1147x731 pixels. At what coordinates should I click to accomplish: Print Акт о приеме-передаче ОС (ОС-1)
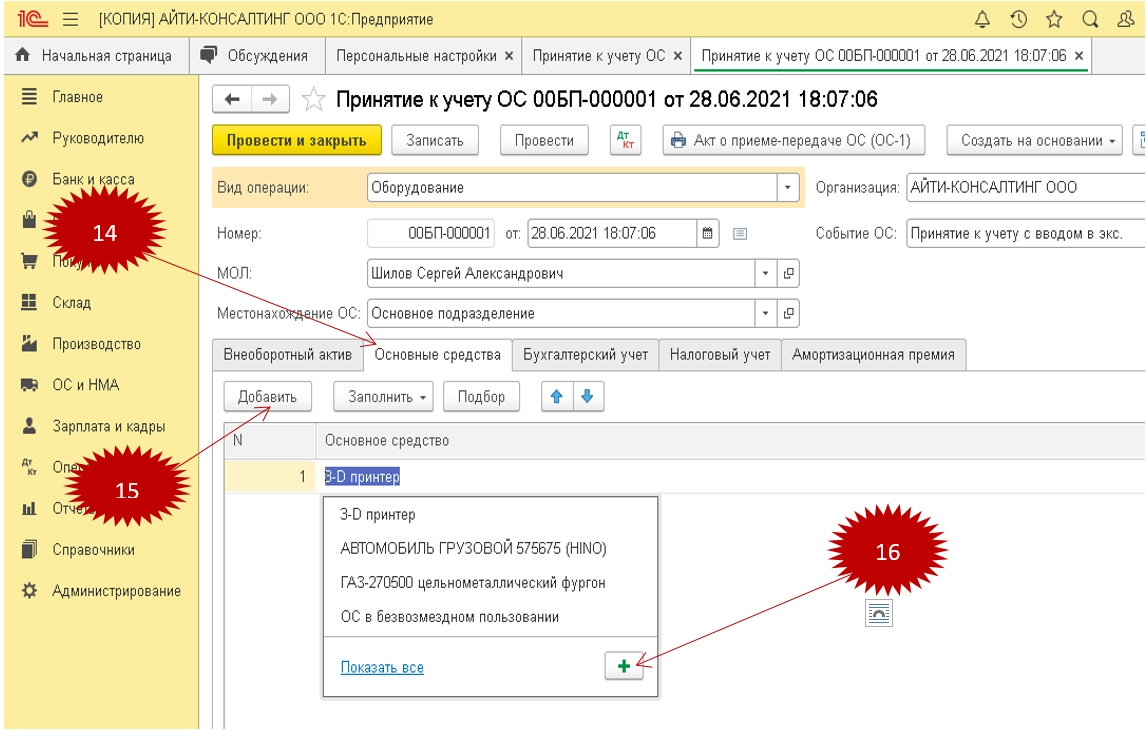(x=794, y=140)
